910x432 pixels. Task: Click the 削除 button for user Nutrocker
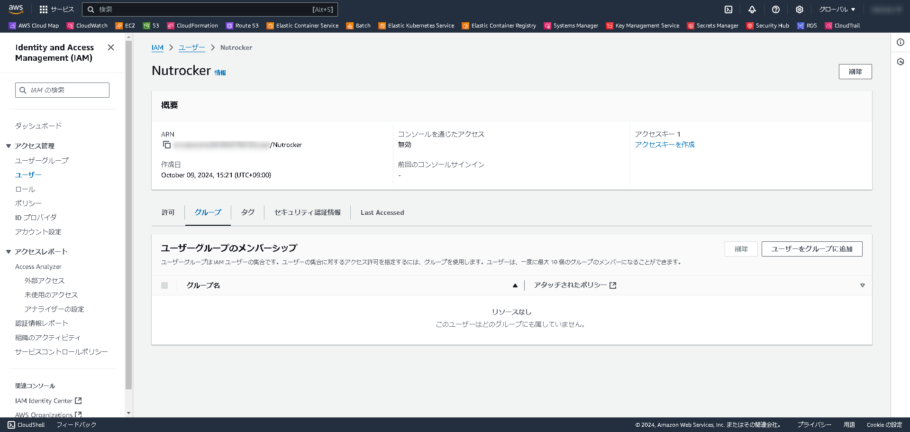[855, 72]
